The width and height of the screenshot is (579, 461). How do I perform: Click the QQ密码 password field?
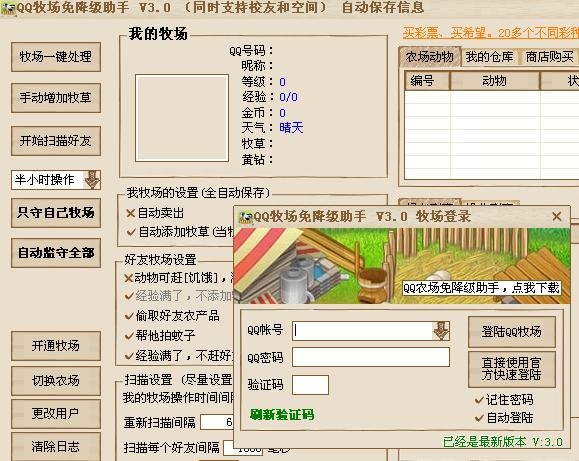coord(371,357)
